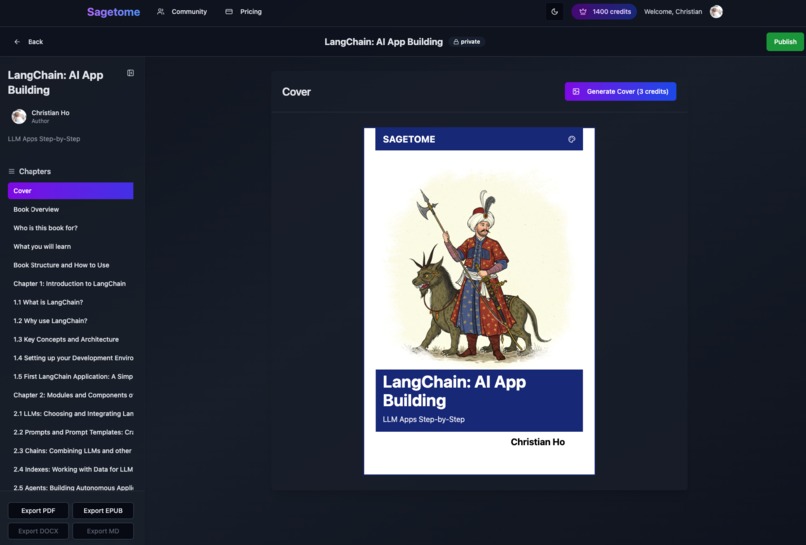
Task: Click the Cover section heading
Action: 296,92
